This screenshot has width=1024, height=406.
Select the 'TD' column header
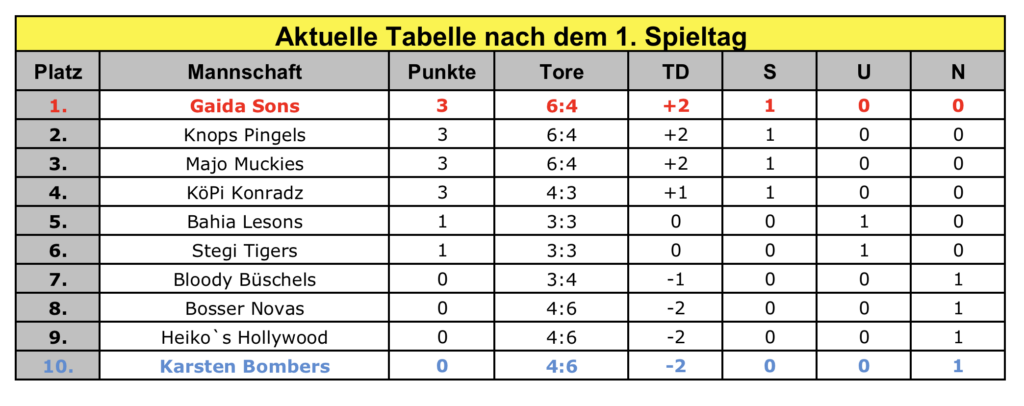[676, 72]
